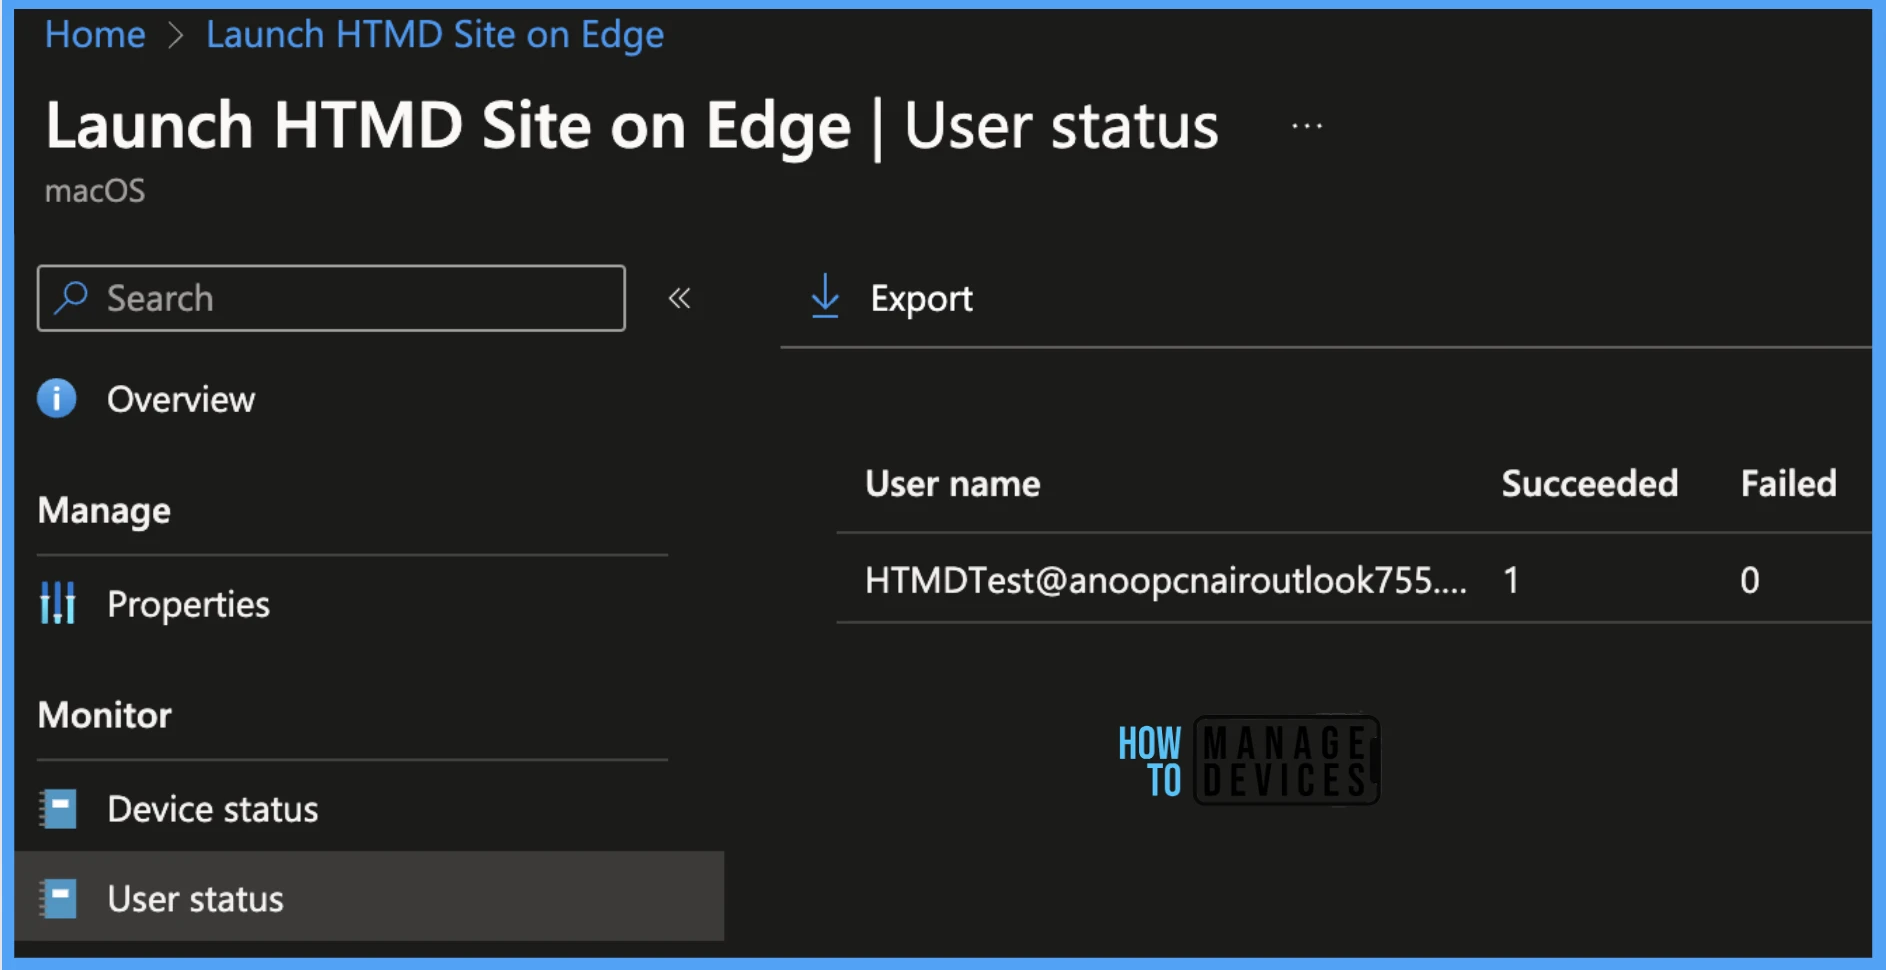The image size is (1886, 970).
Task: Click the Device status notebook icon
Action: (x=58, y=809)
